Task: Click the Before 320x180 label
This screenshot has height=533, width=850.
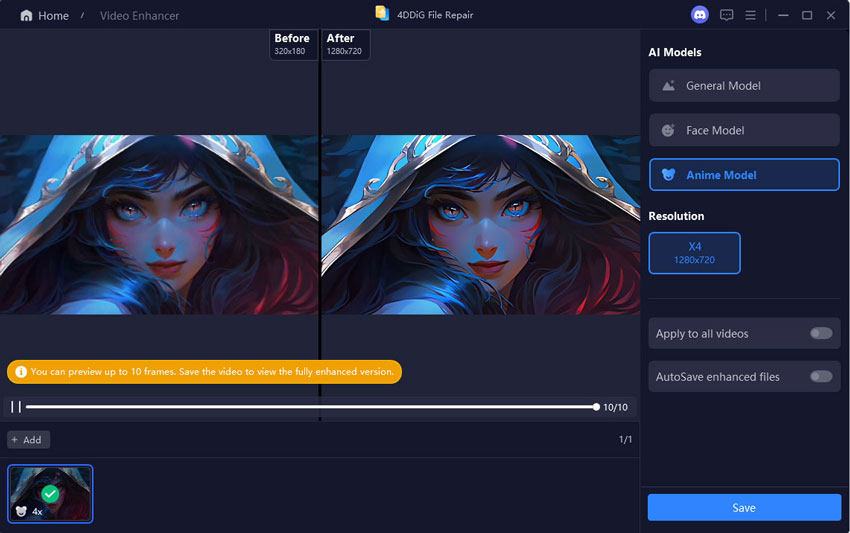Action: (293, 44)
